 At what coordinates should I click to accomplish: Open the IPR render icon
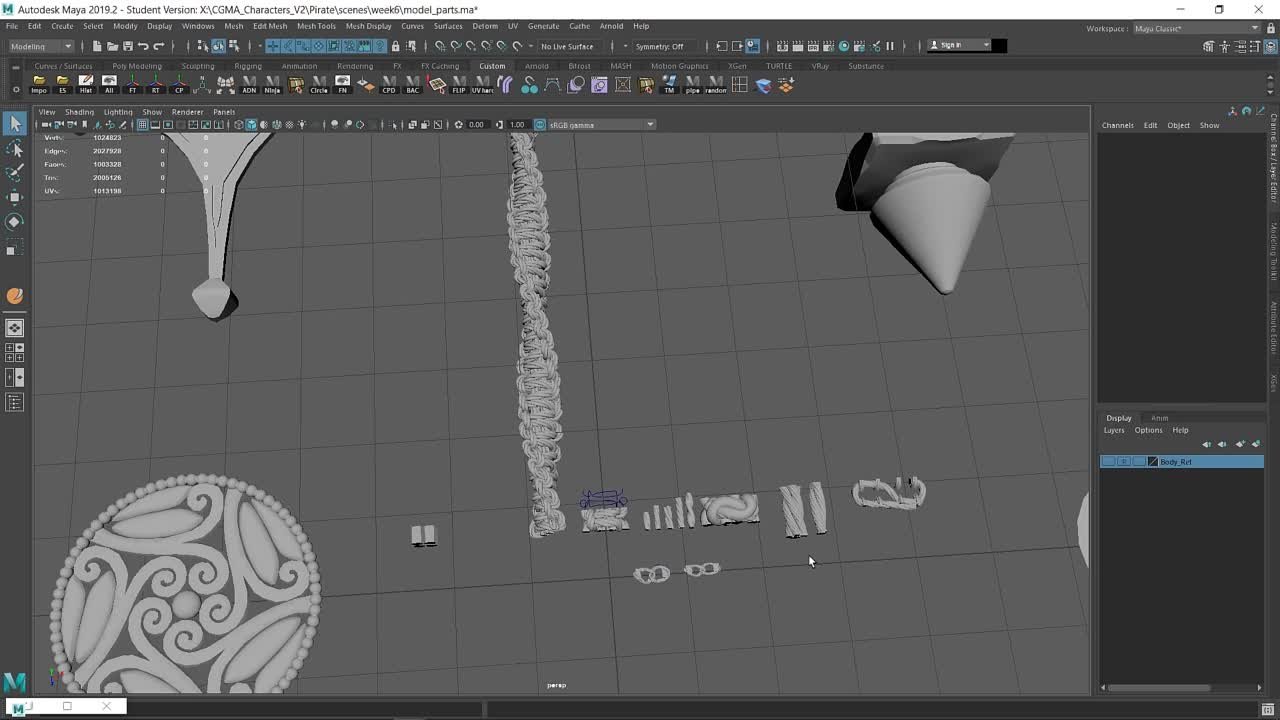pyautogui.click(x=813, y=46)
